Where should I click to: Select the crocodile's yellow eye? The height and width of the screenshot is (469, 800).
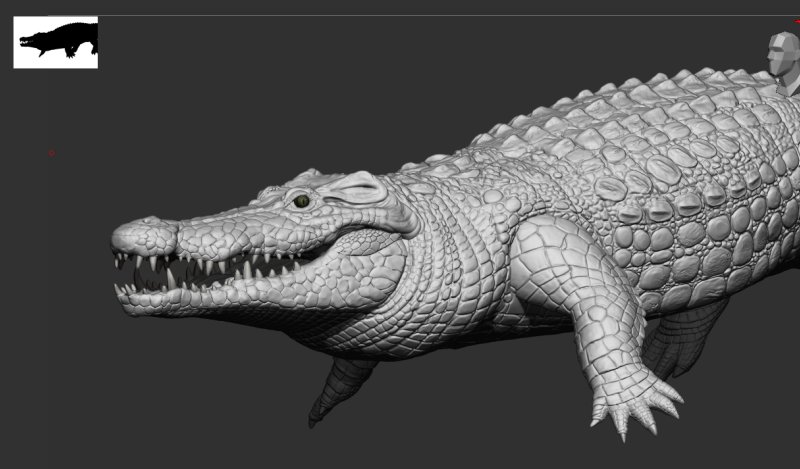tap(301, 201)
